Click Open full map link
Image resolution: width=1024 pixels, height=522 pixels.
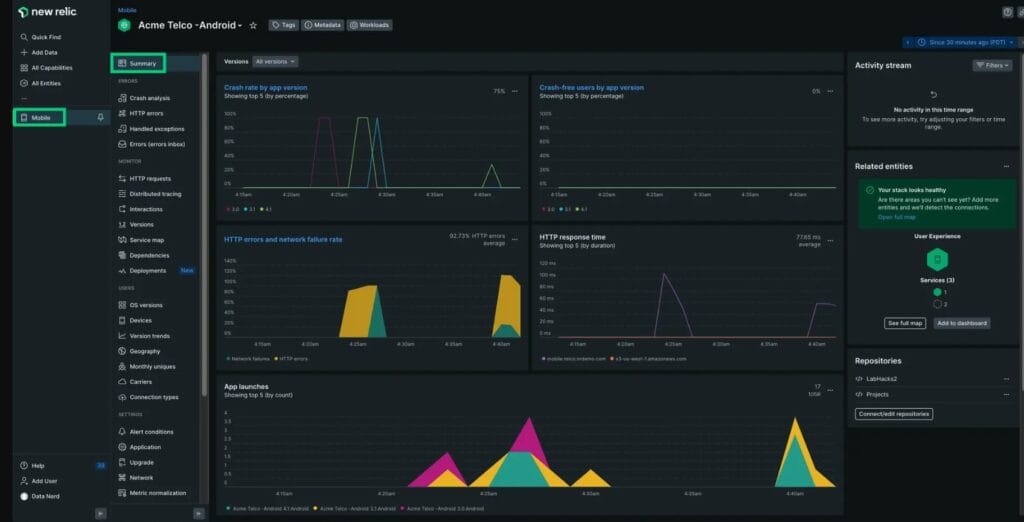[x=896, y=217]
